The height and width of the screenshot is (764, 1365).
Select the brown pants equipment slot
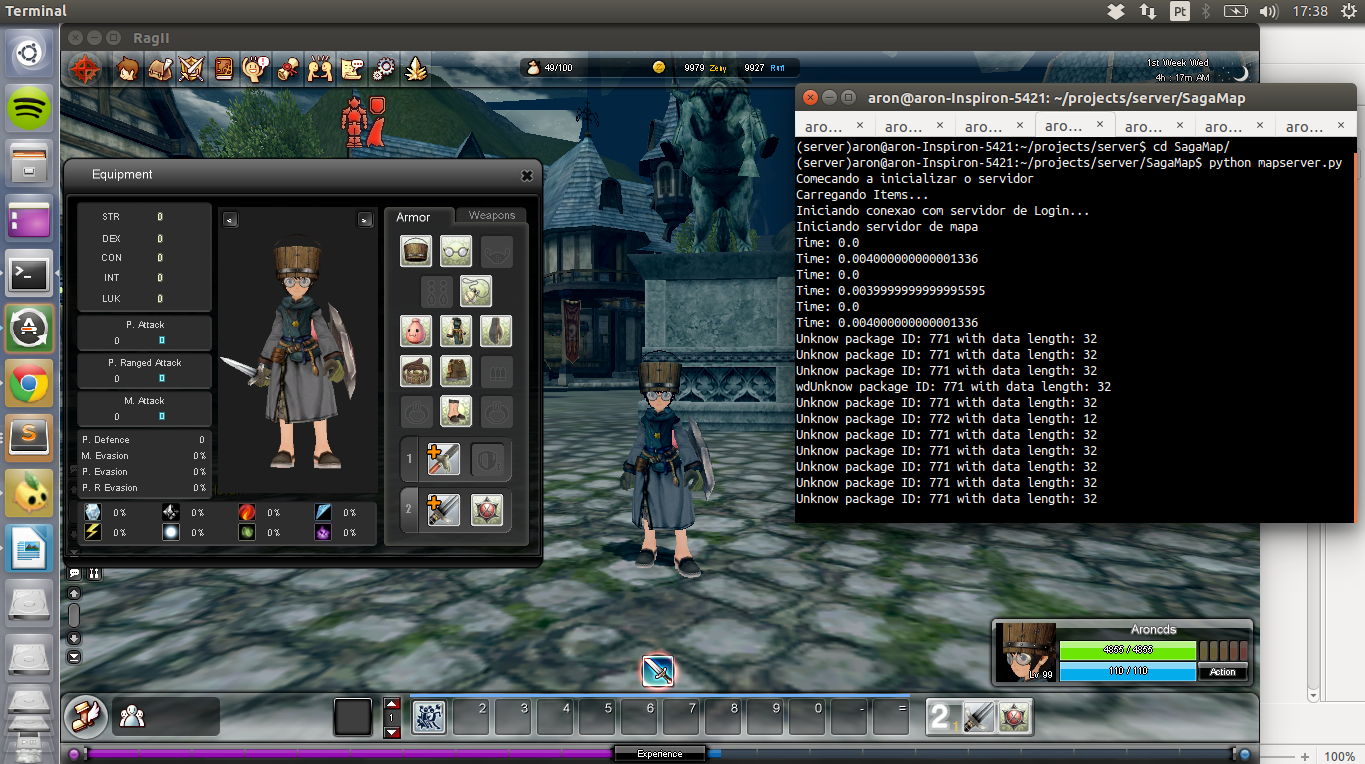[x=456, y=371]
